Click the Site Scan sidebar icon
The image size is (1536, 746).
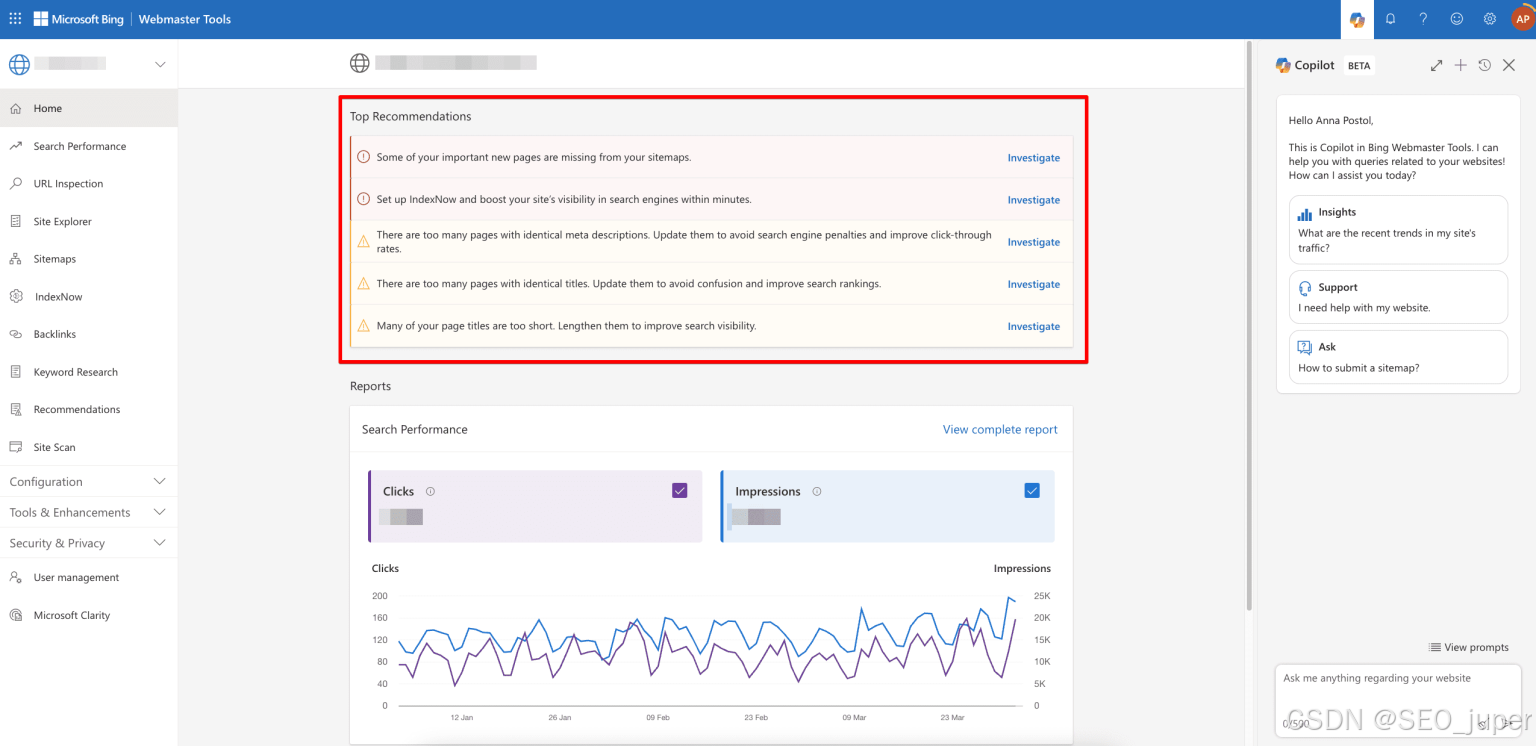coord(15,447)
